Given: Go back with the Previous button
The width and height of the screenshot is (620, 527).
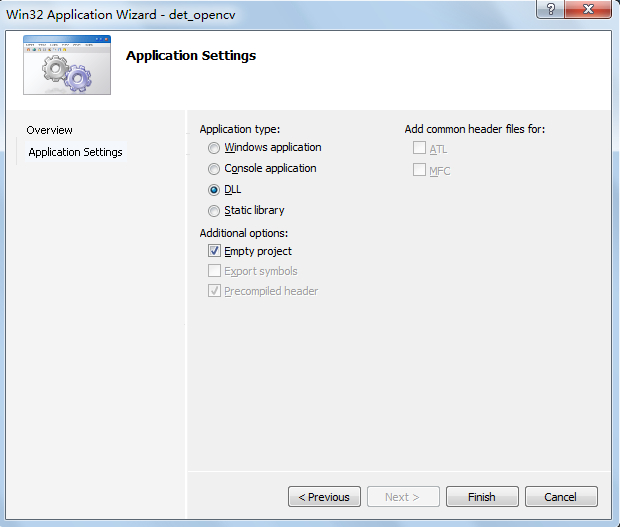Looking at the screenshot, I should point(324,497).
